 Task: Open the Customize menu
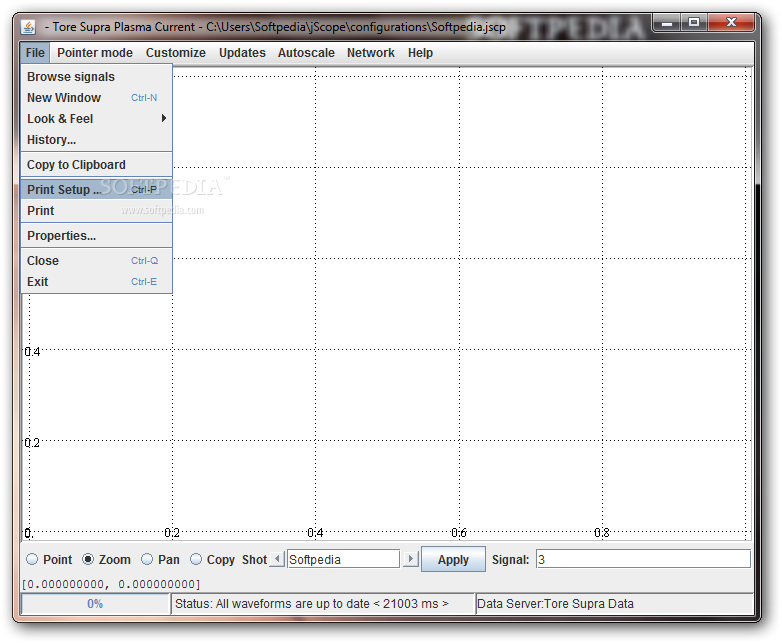pos(176,53)
